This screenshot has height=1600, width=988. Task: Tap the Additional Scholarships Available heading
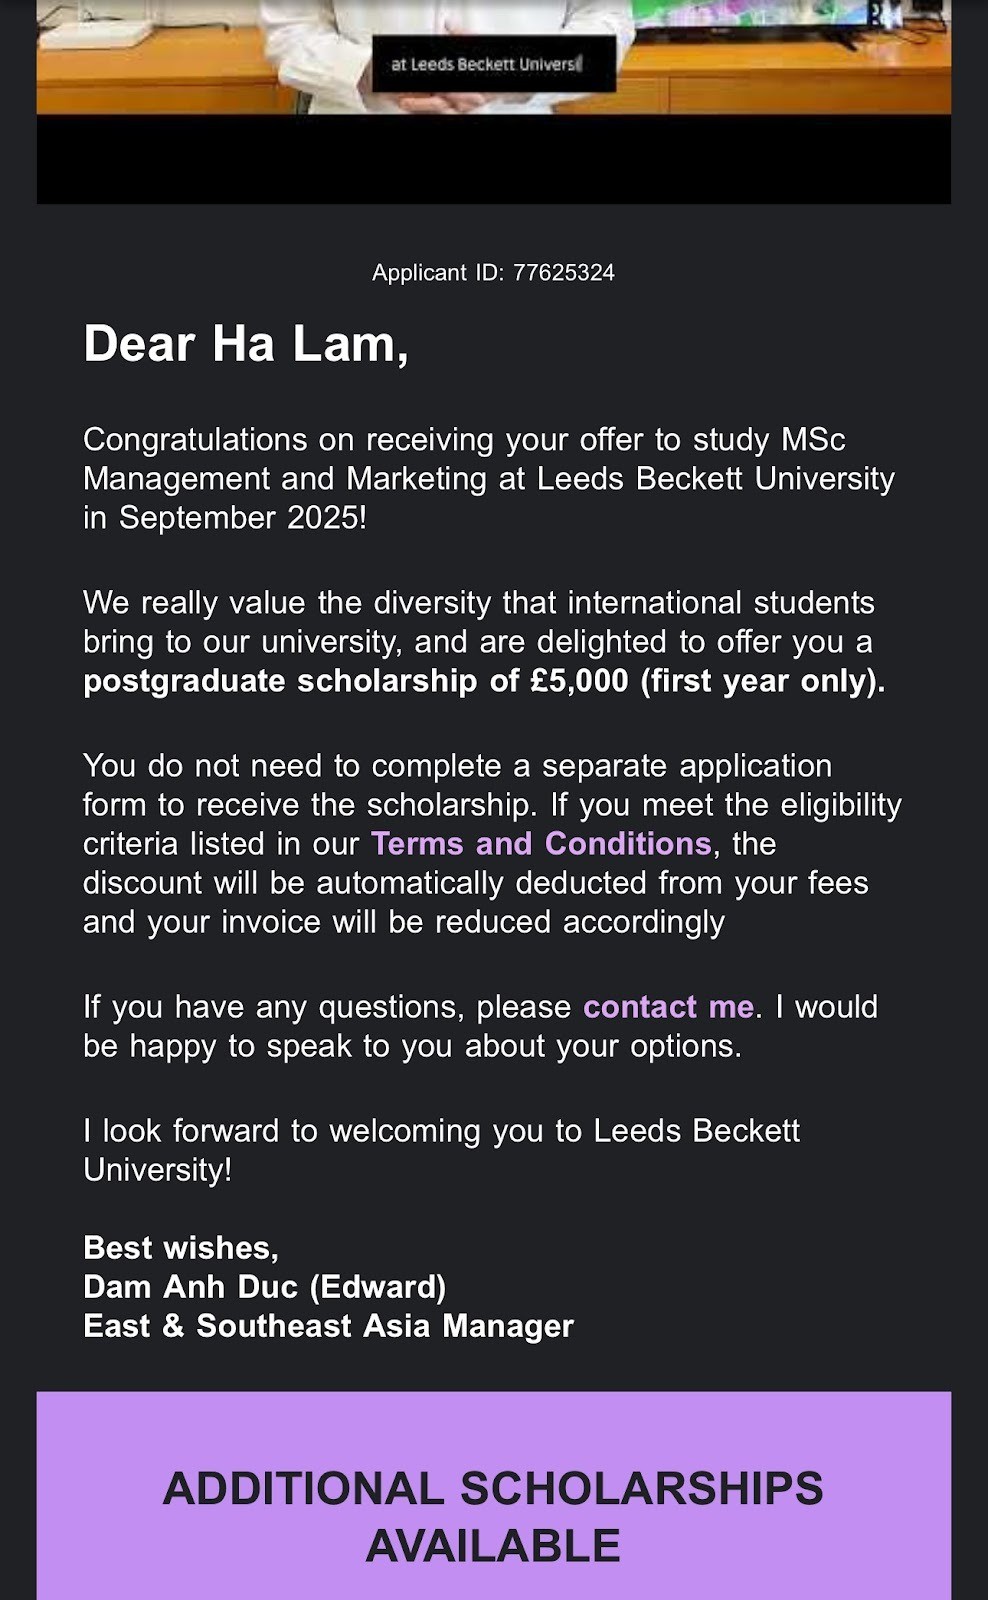coord(493,1516)
